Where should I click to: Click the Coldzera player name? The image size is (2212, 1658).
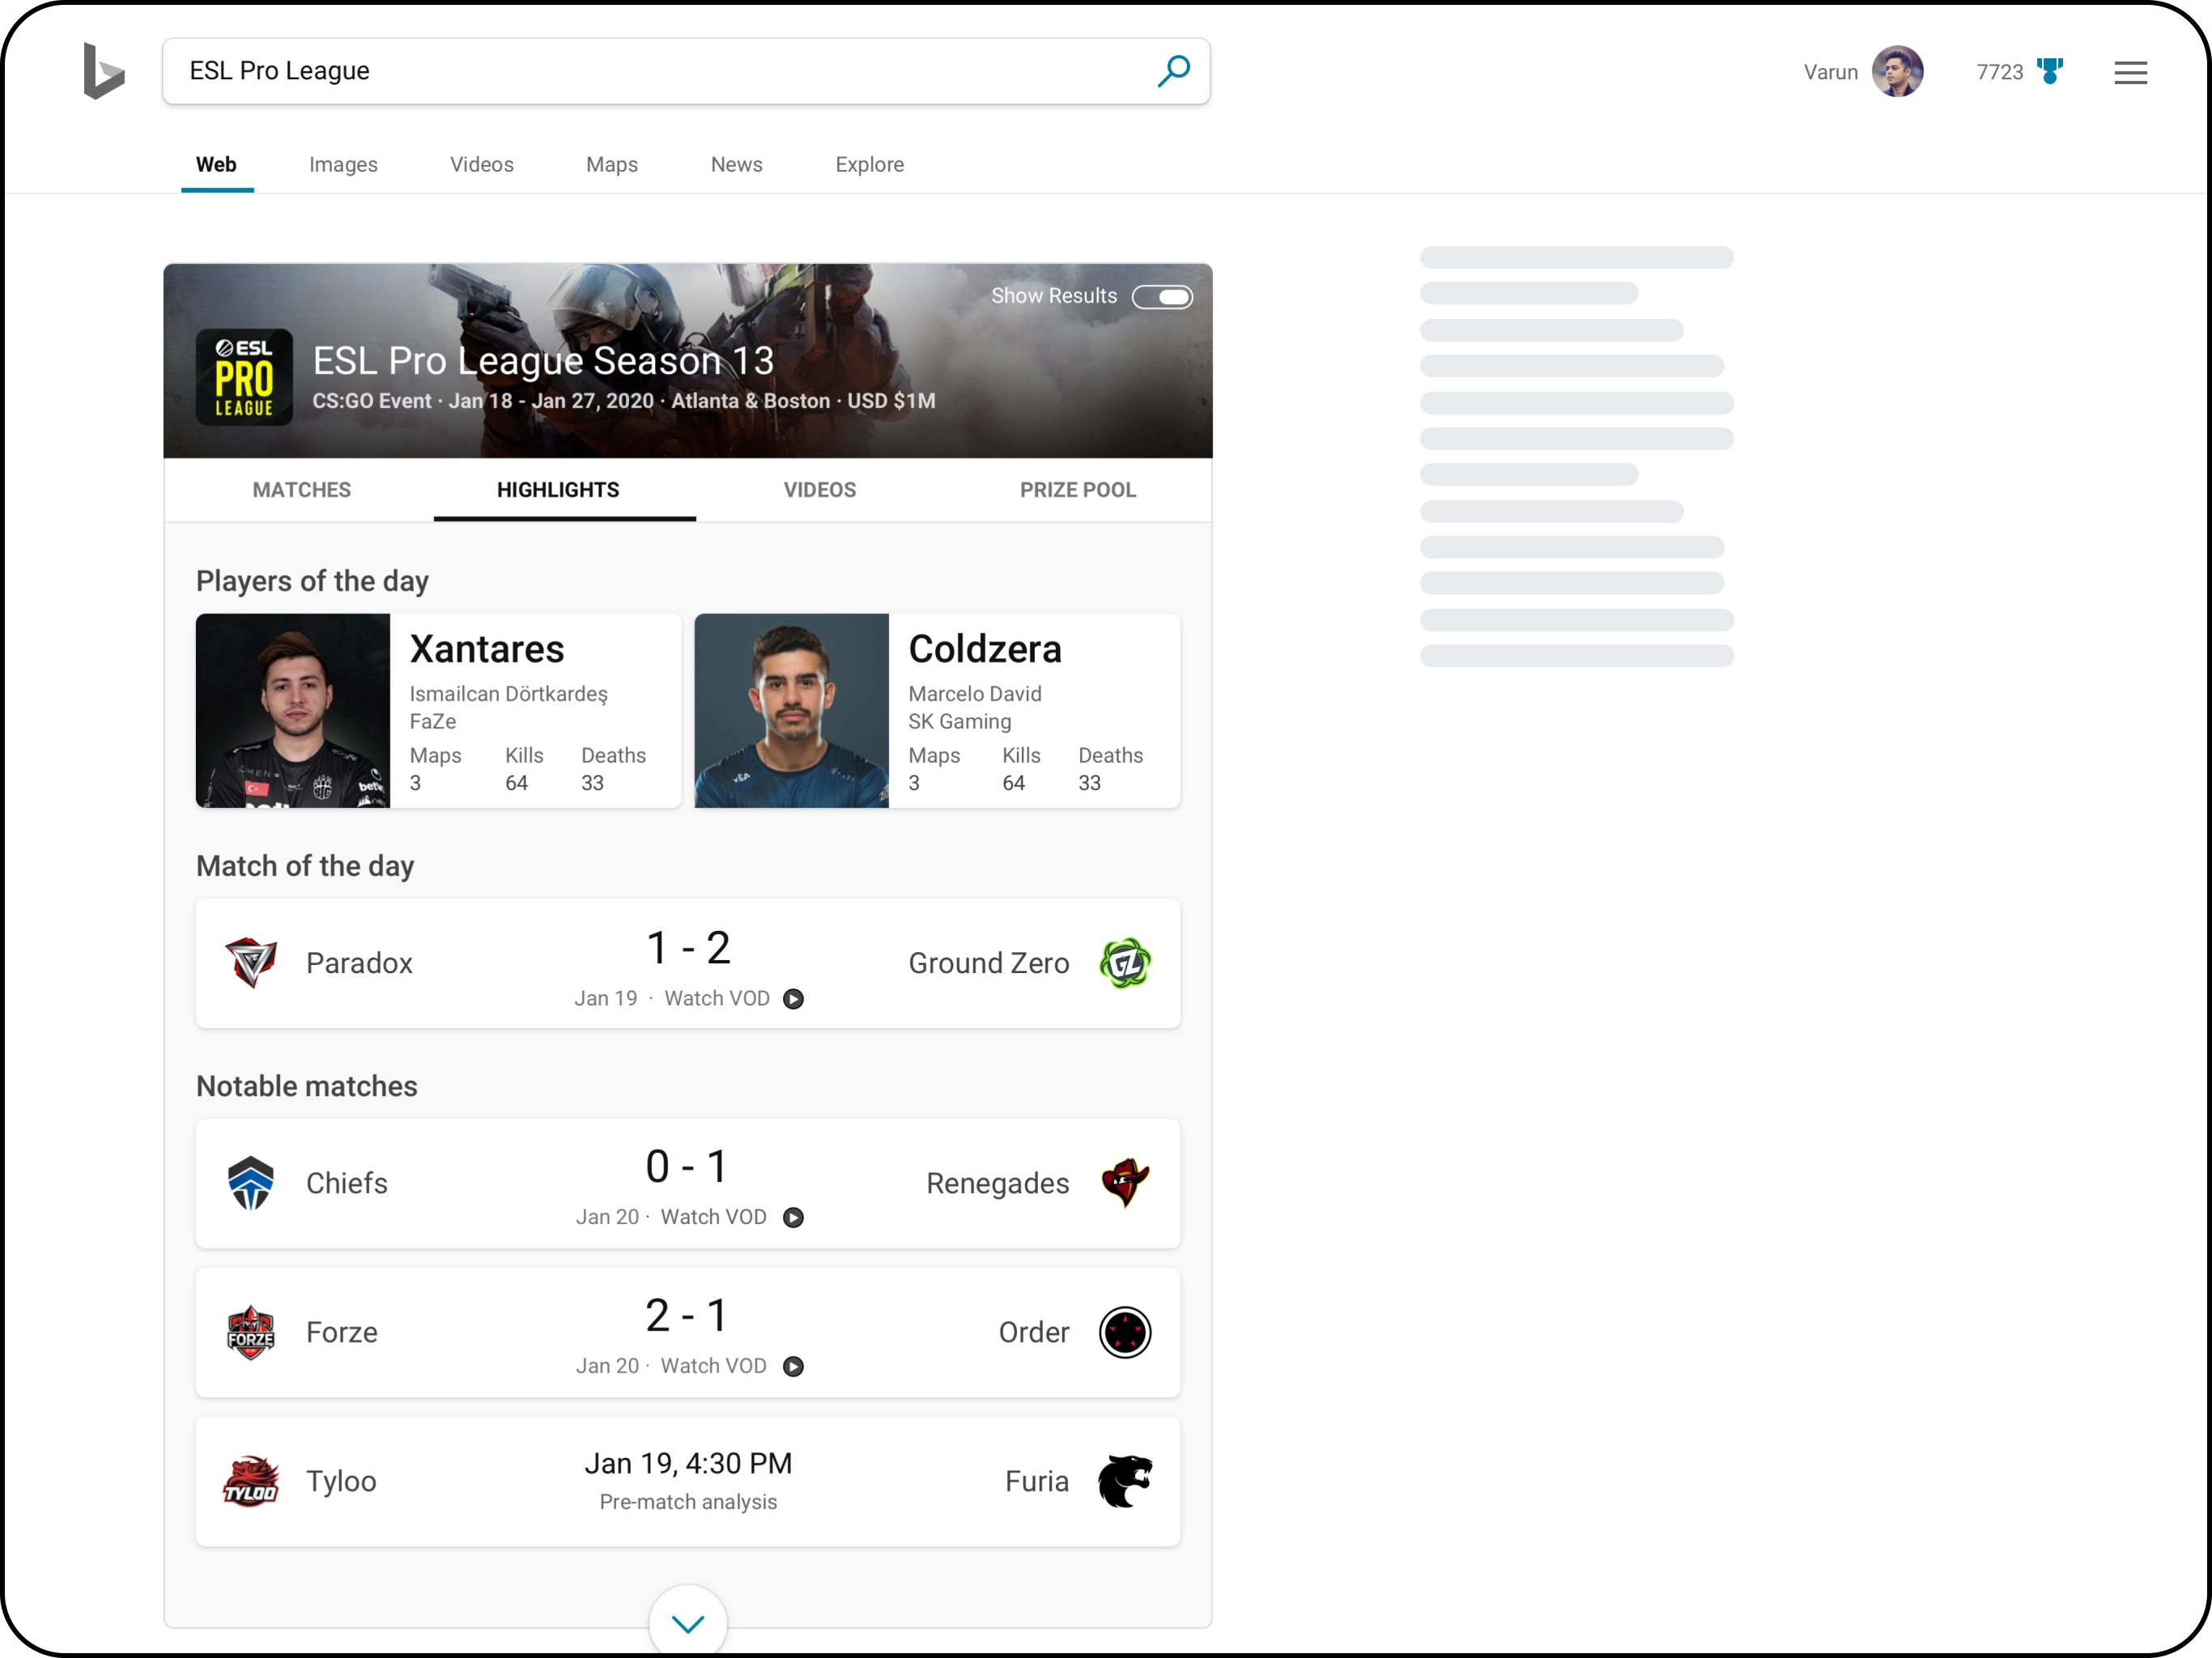point(985,649)
